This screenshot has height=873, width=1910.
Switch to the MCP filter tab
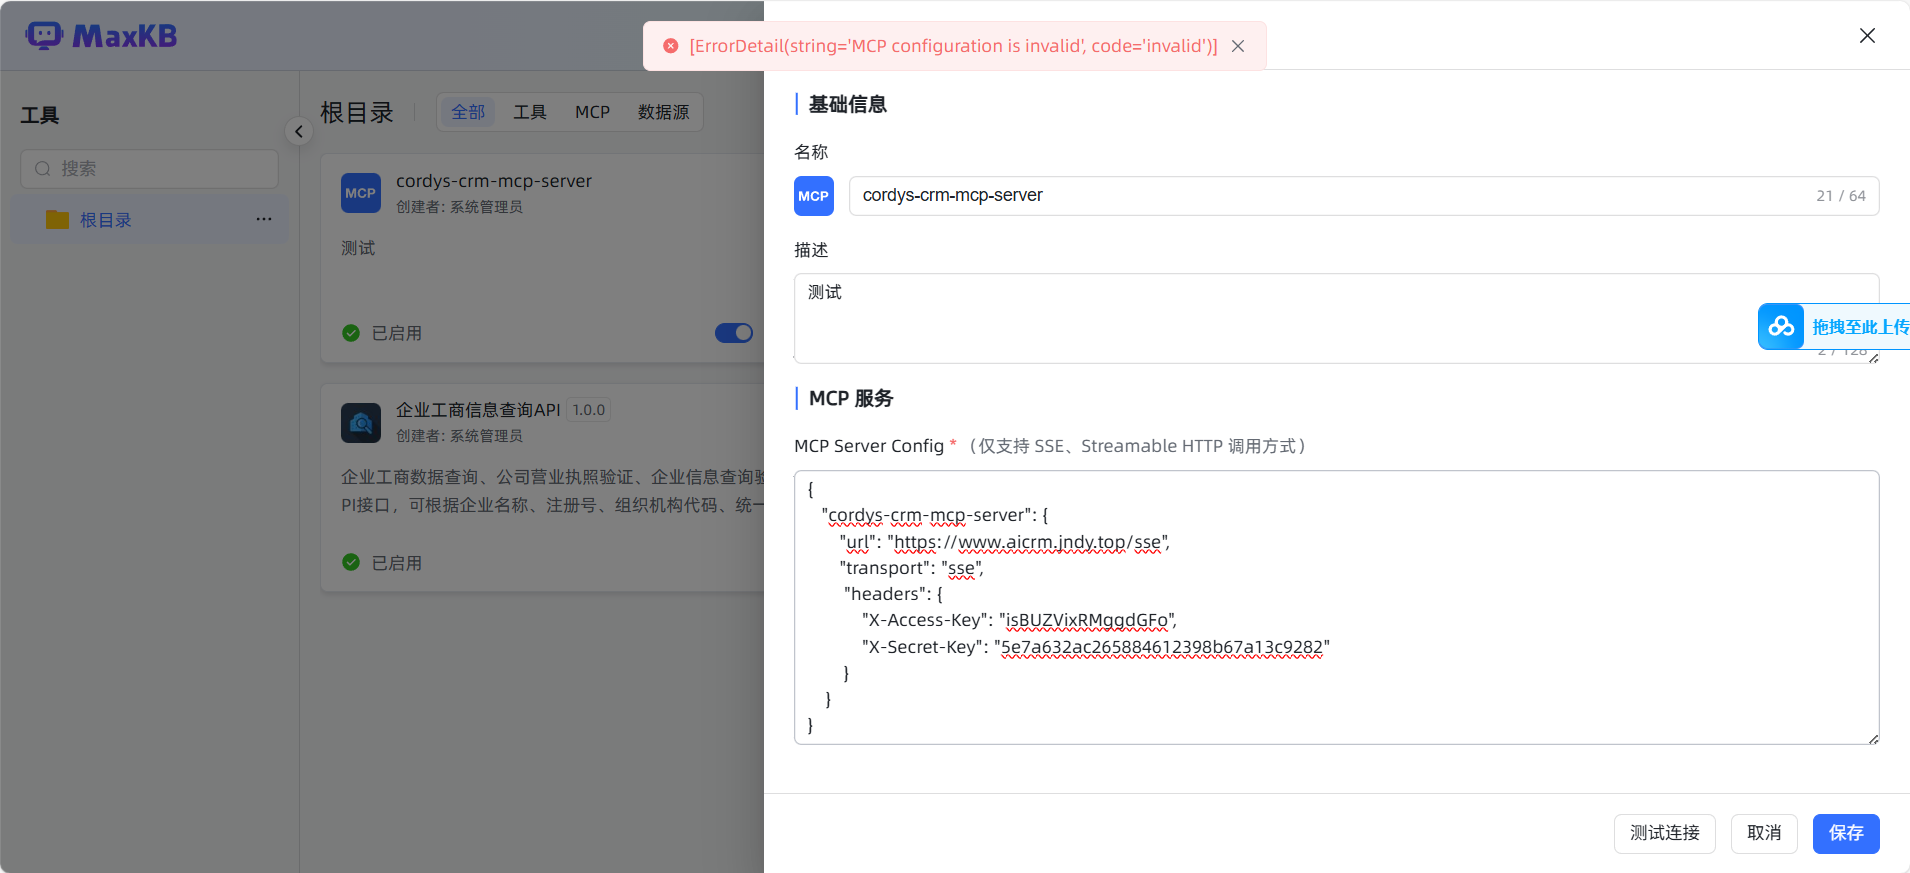592,112
